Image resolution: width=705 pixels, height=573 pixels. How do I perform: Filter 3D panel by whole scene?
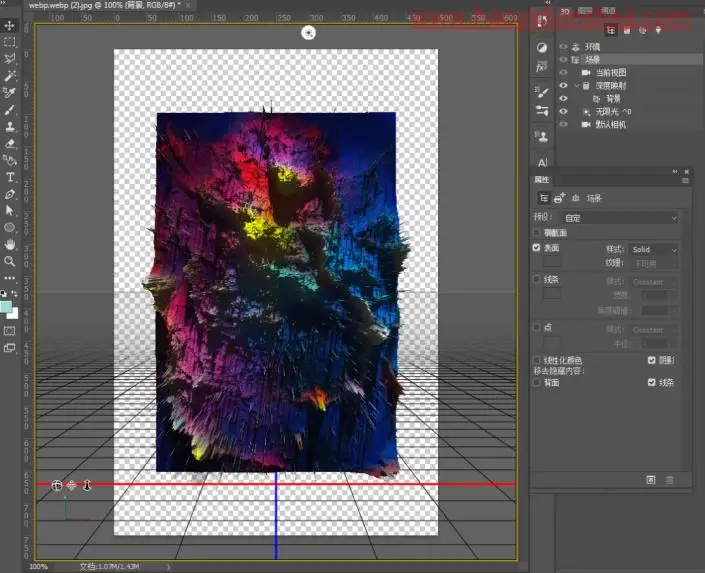(611, 31)
